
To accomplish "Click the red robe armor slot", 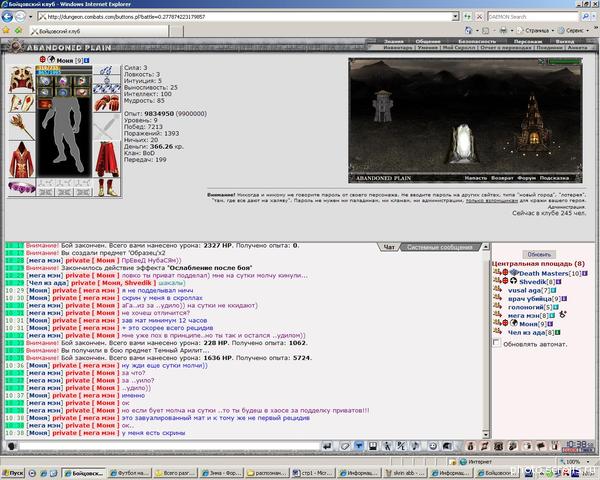I will point(21,160).
